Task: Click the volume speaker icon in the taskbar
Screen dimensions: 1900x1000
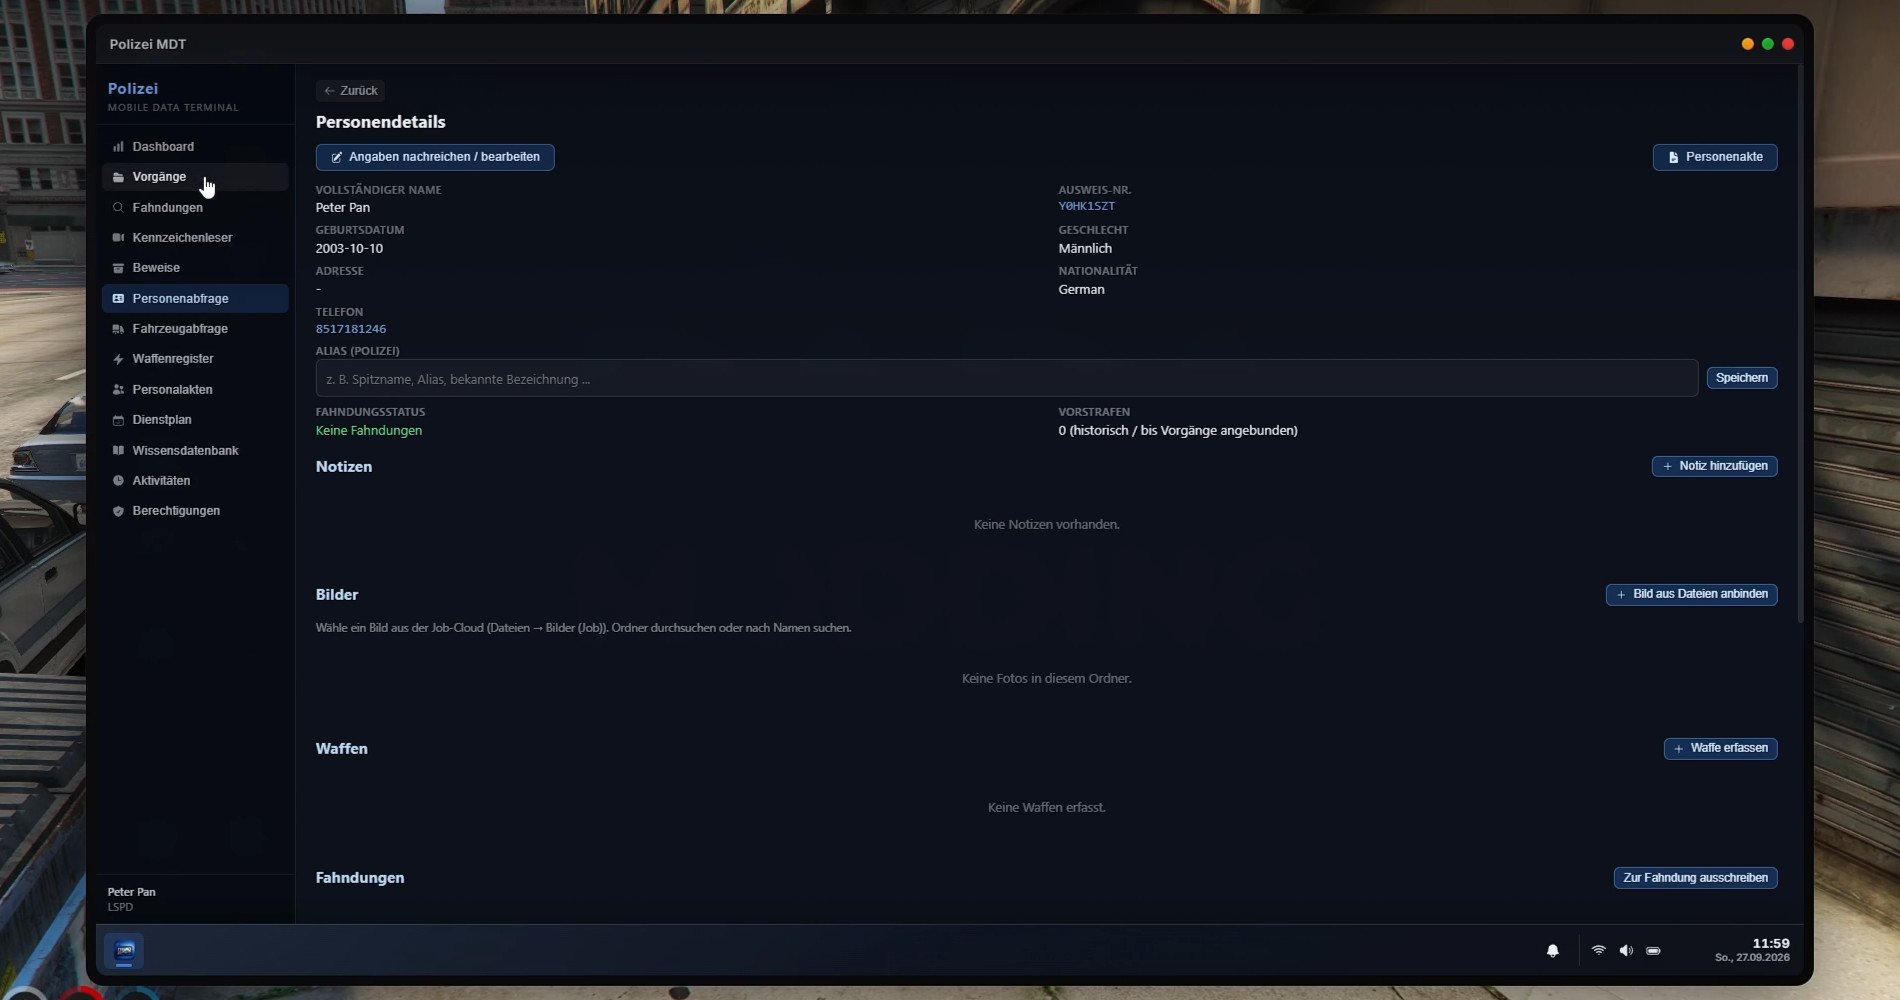Action: (1626, 950)
